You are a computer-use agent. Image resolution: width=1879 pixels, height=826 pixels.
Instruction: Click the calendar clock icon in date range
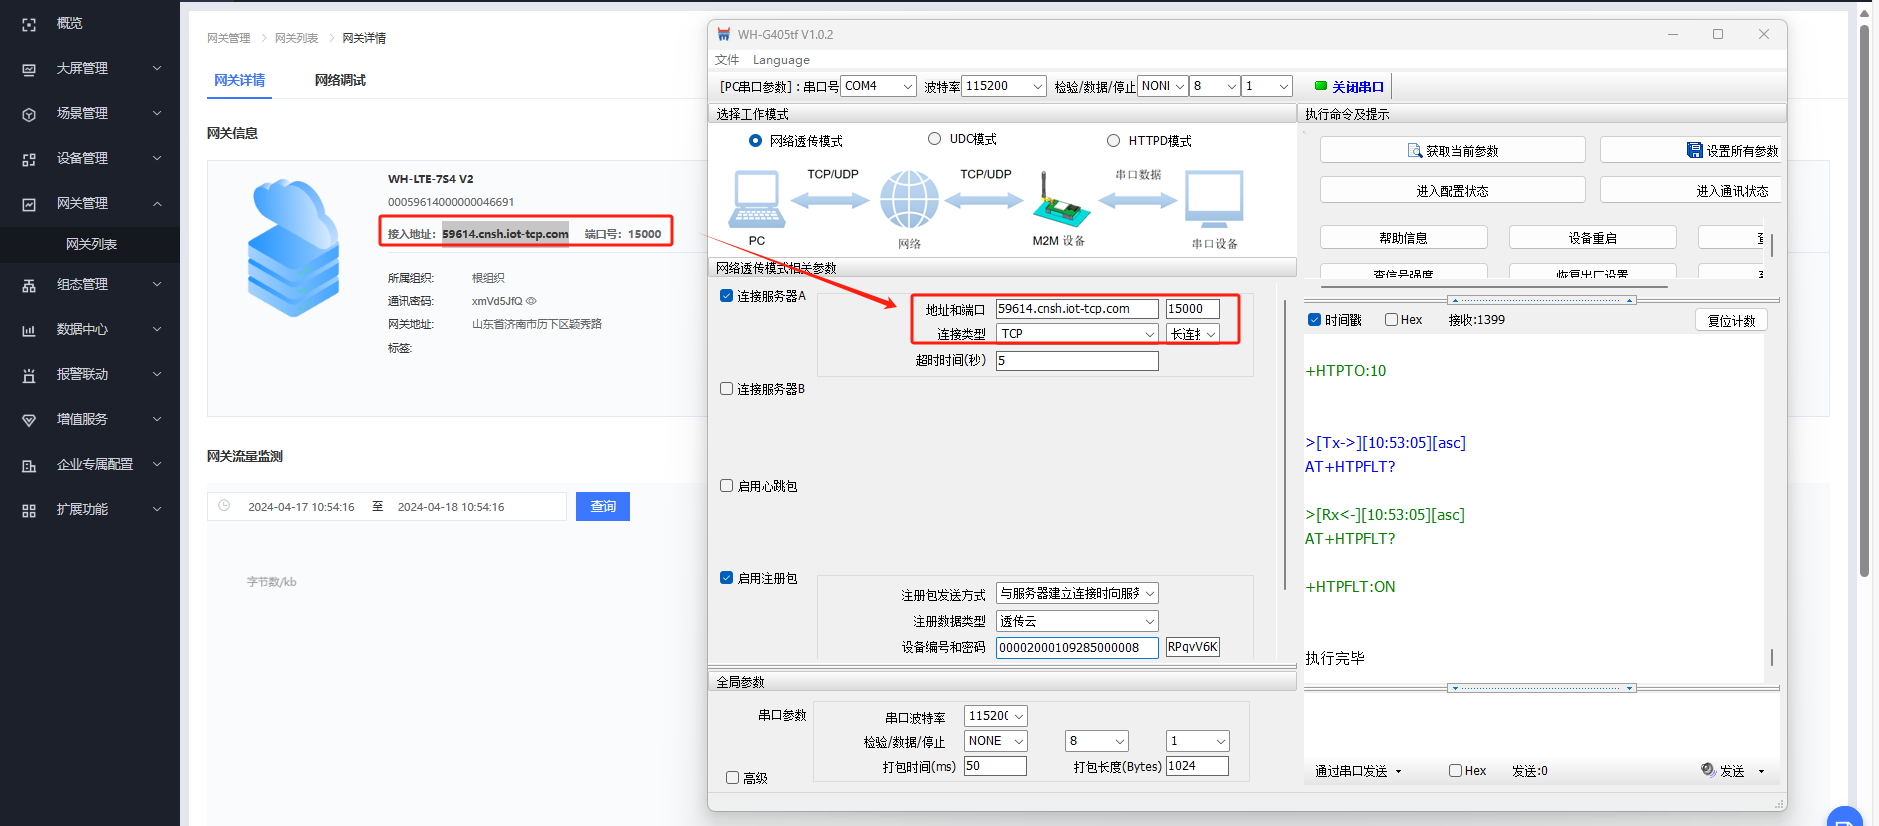(x=224, y=506)
